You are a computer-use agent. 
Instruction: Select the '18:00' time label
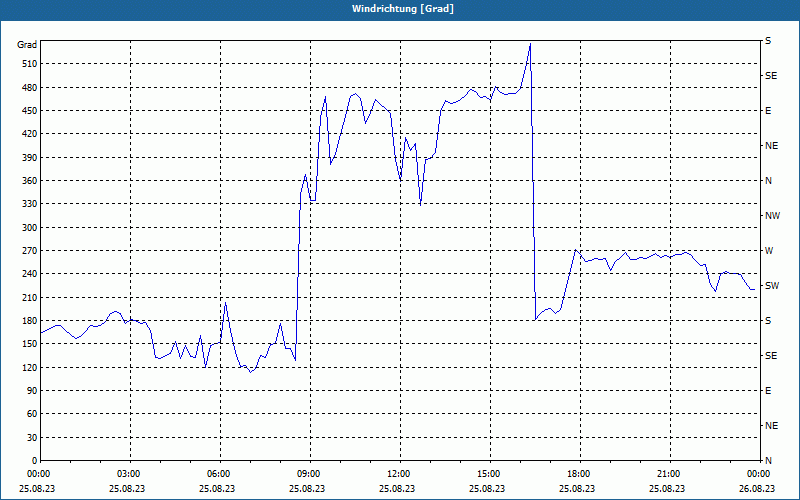click(578, 473)
